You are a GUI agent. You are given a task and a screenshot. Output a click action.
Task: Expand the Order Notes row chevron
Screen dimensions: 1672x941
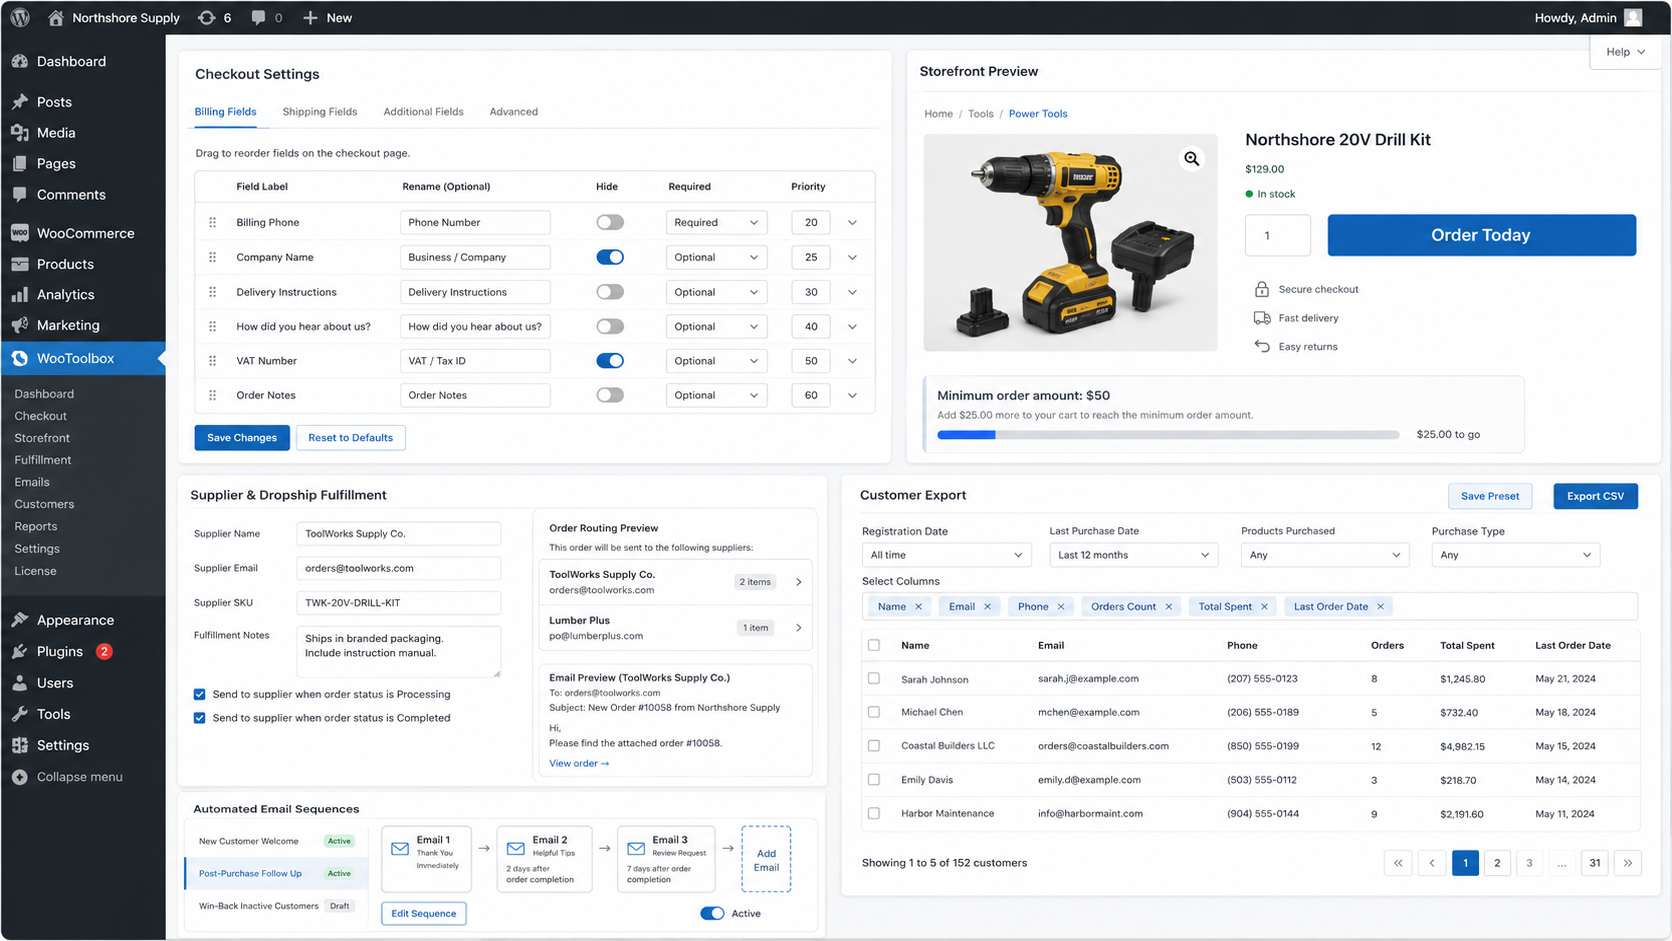click(852, 395)
